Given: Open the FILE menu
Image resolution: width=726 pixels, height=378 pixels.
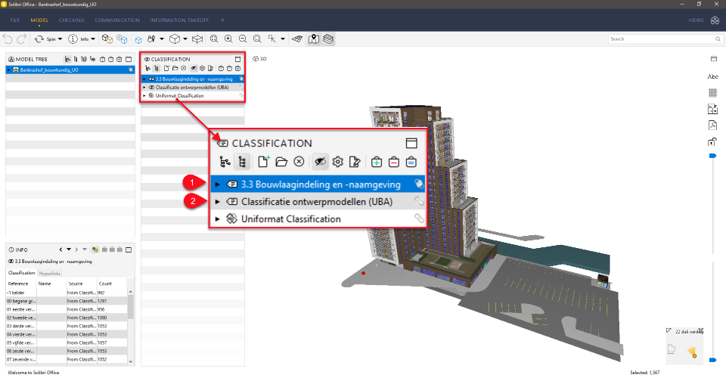Looking at the screenshot, I should [15, 20].
